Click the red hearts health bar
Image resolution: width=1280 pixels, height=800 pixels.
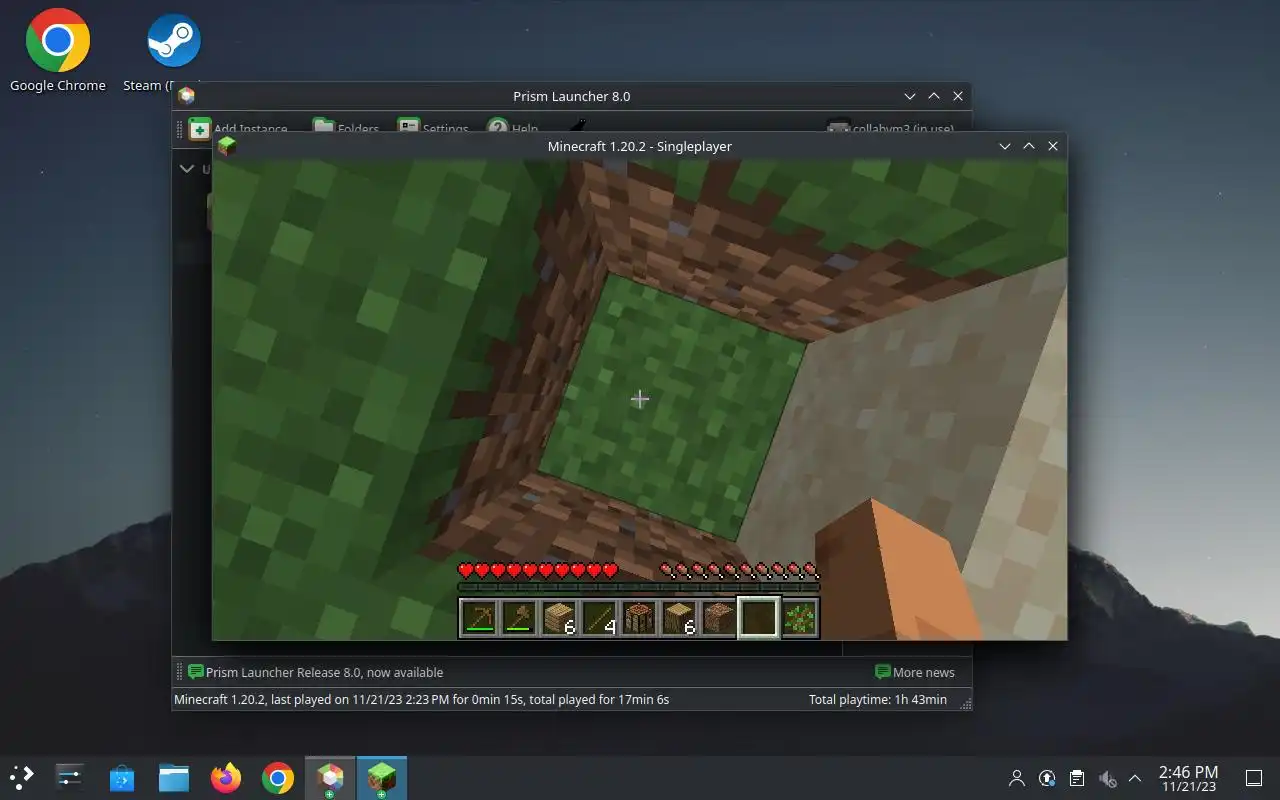538,571
